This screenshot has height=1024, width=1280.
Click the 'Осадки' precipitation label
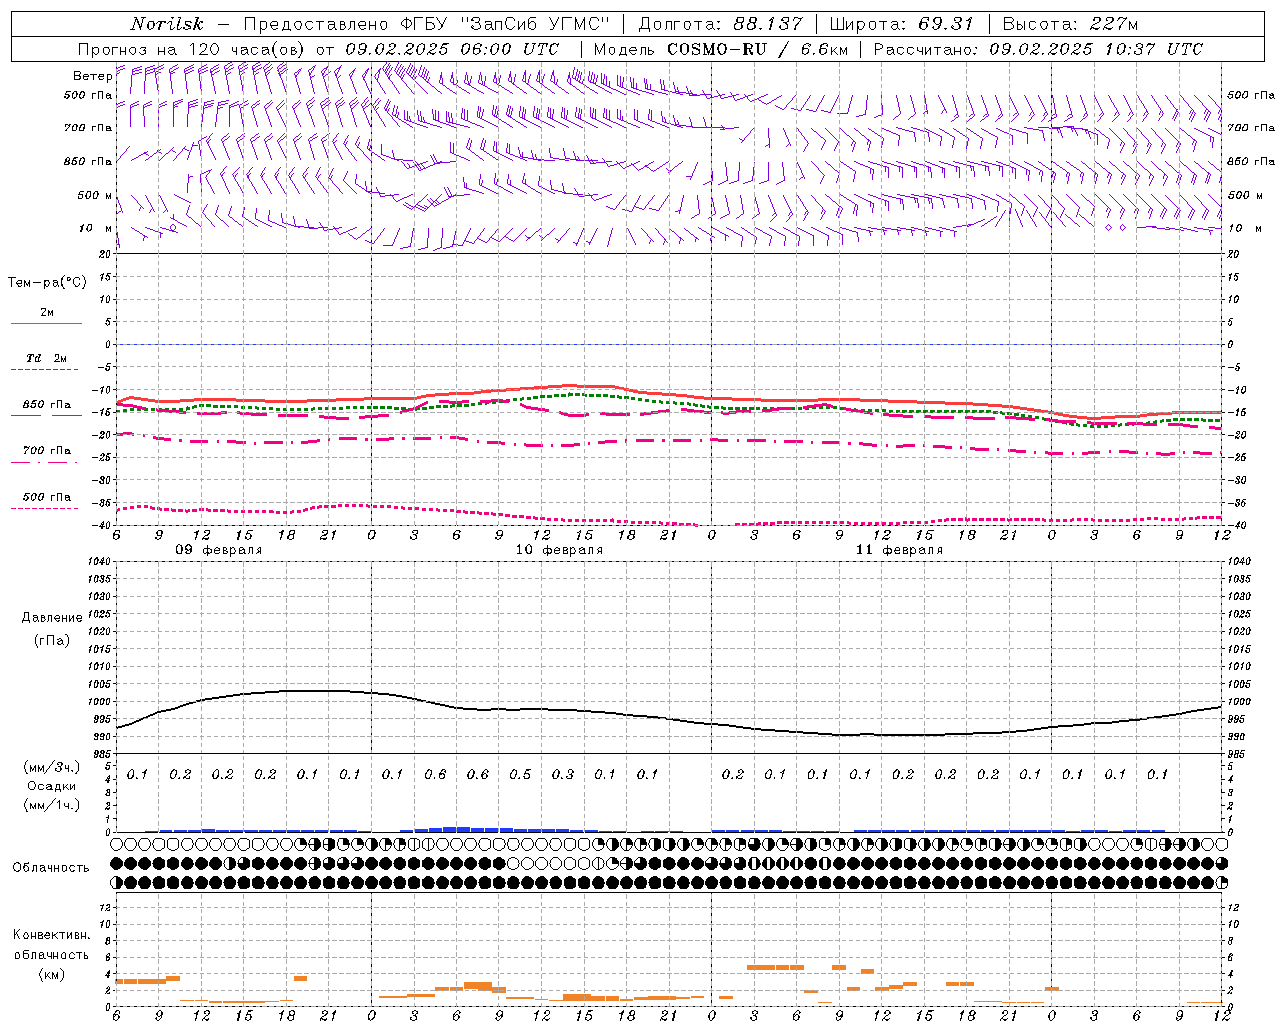tap(52, 786)
